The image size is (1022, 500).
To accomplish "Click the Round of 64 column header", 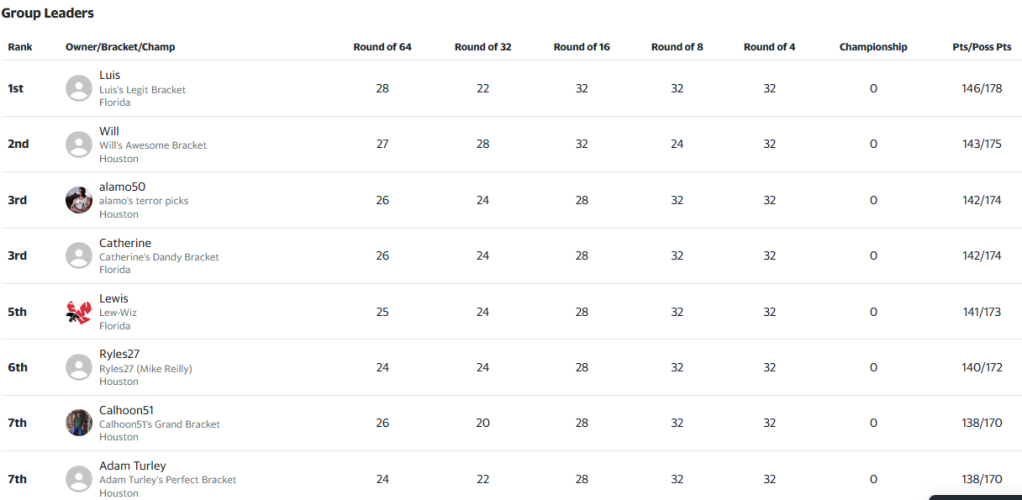I will point(383,47).
